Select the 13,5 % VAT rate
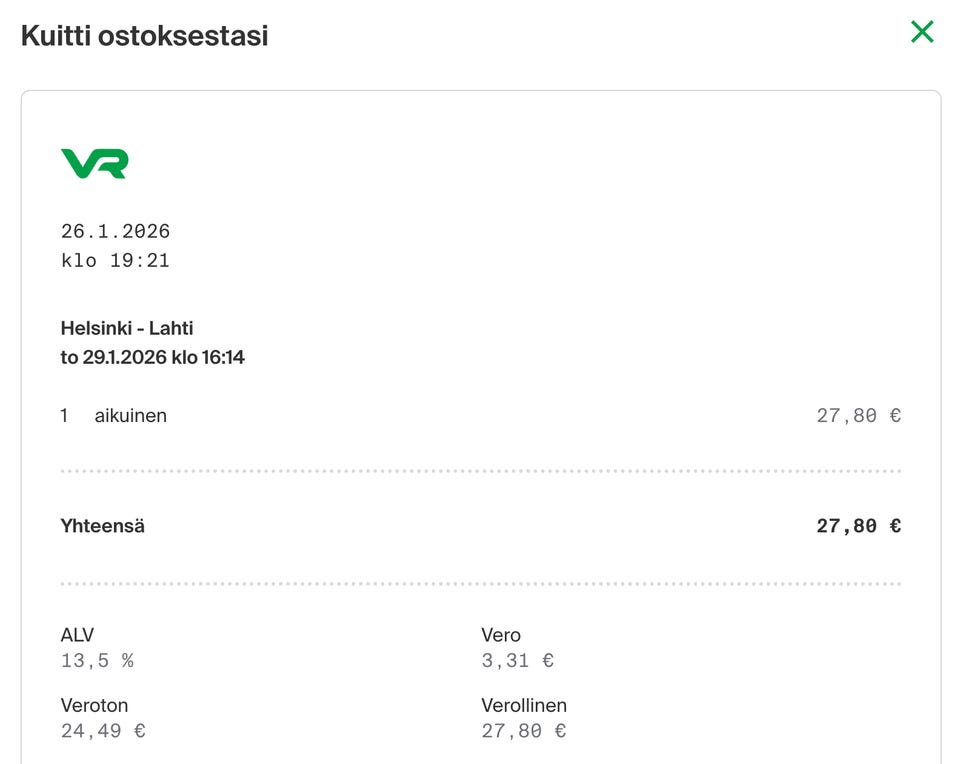Screen dimensions: 960x764 click(97, 660)
